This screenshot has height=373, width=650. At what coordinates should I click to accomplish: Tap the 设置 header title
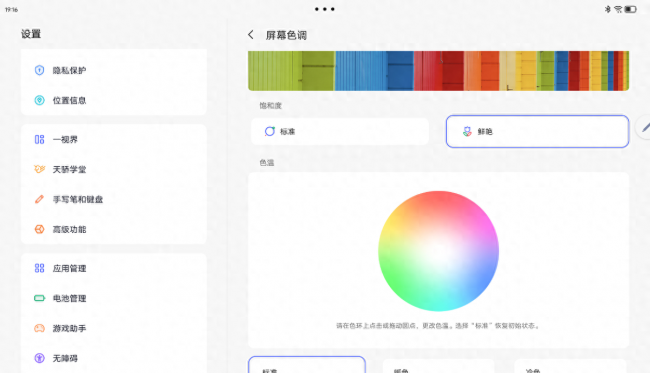point(31,34)
